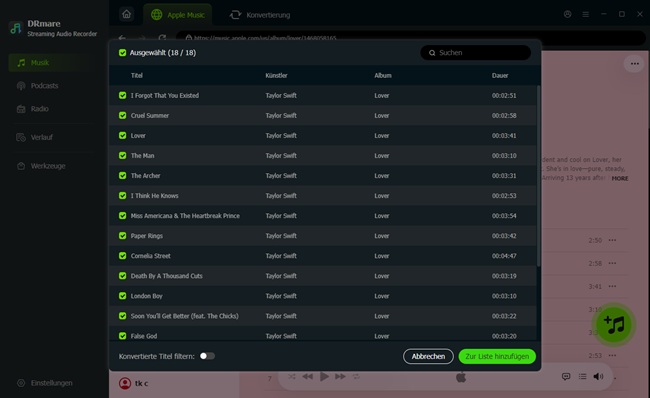Toggle Konvertierte Titel filtern switch
The width and height of the screenshot is (650, 398).
(207, 356)
